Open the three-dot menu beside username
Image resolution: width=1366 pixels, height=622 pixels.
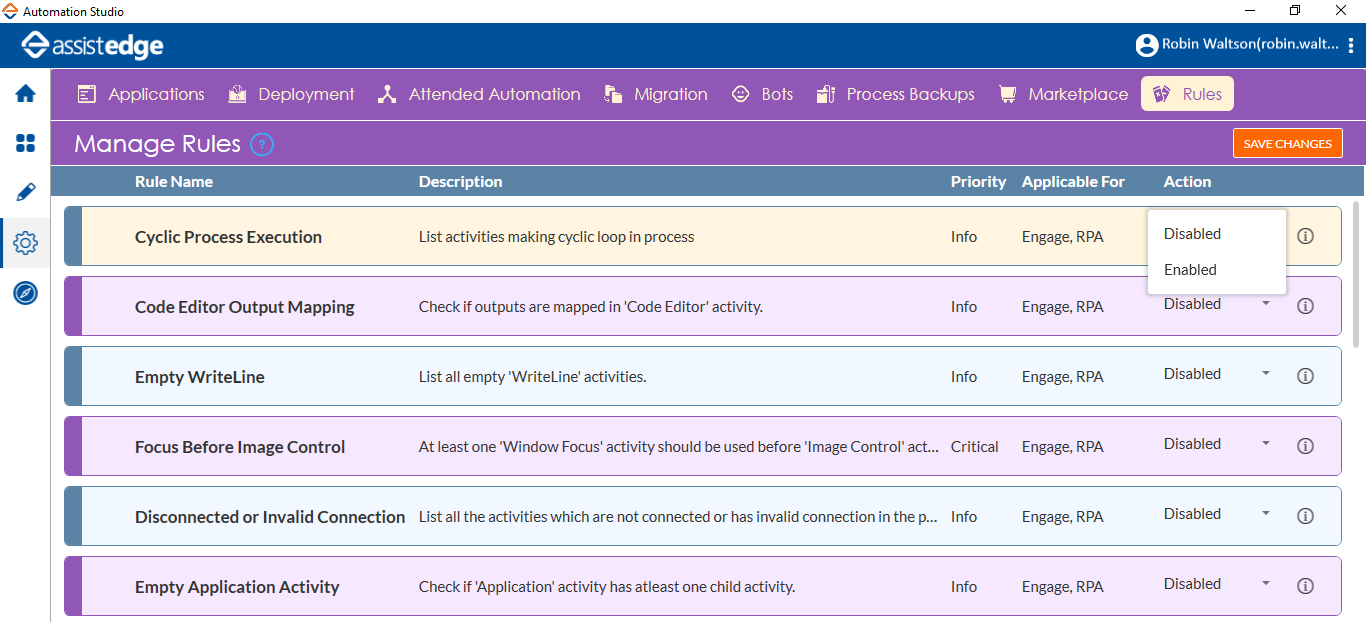1351,45
